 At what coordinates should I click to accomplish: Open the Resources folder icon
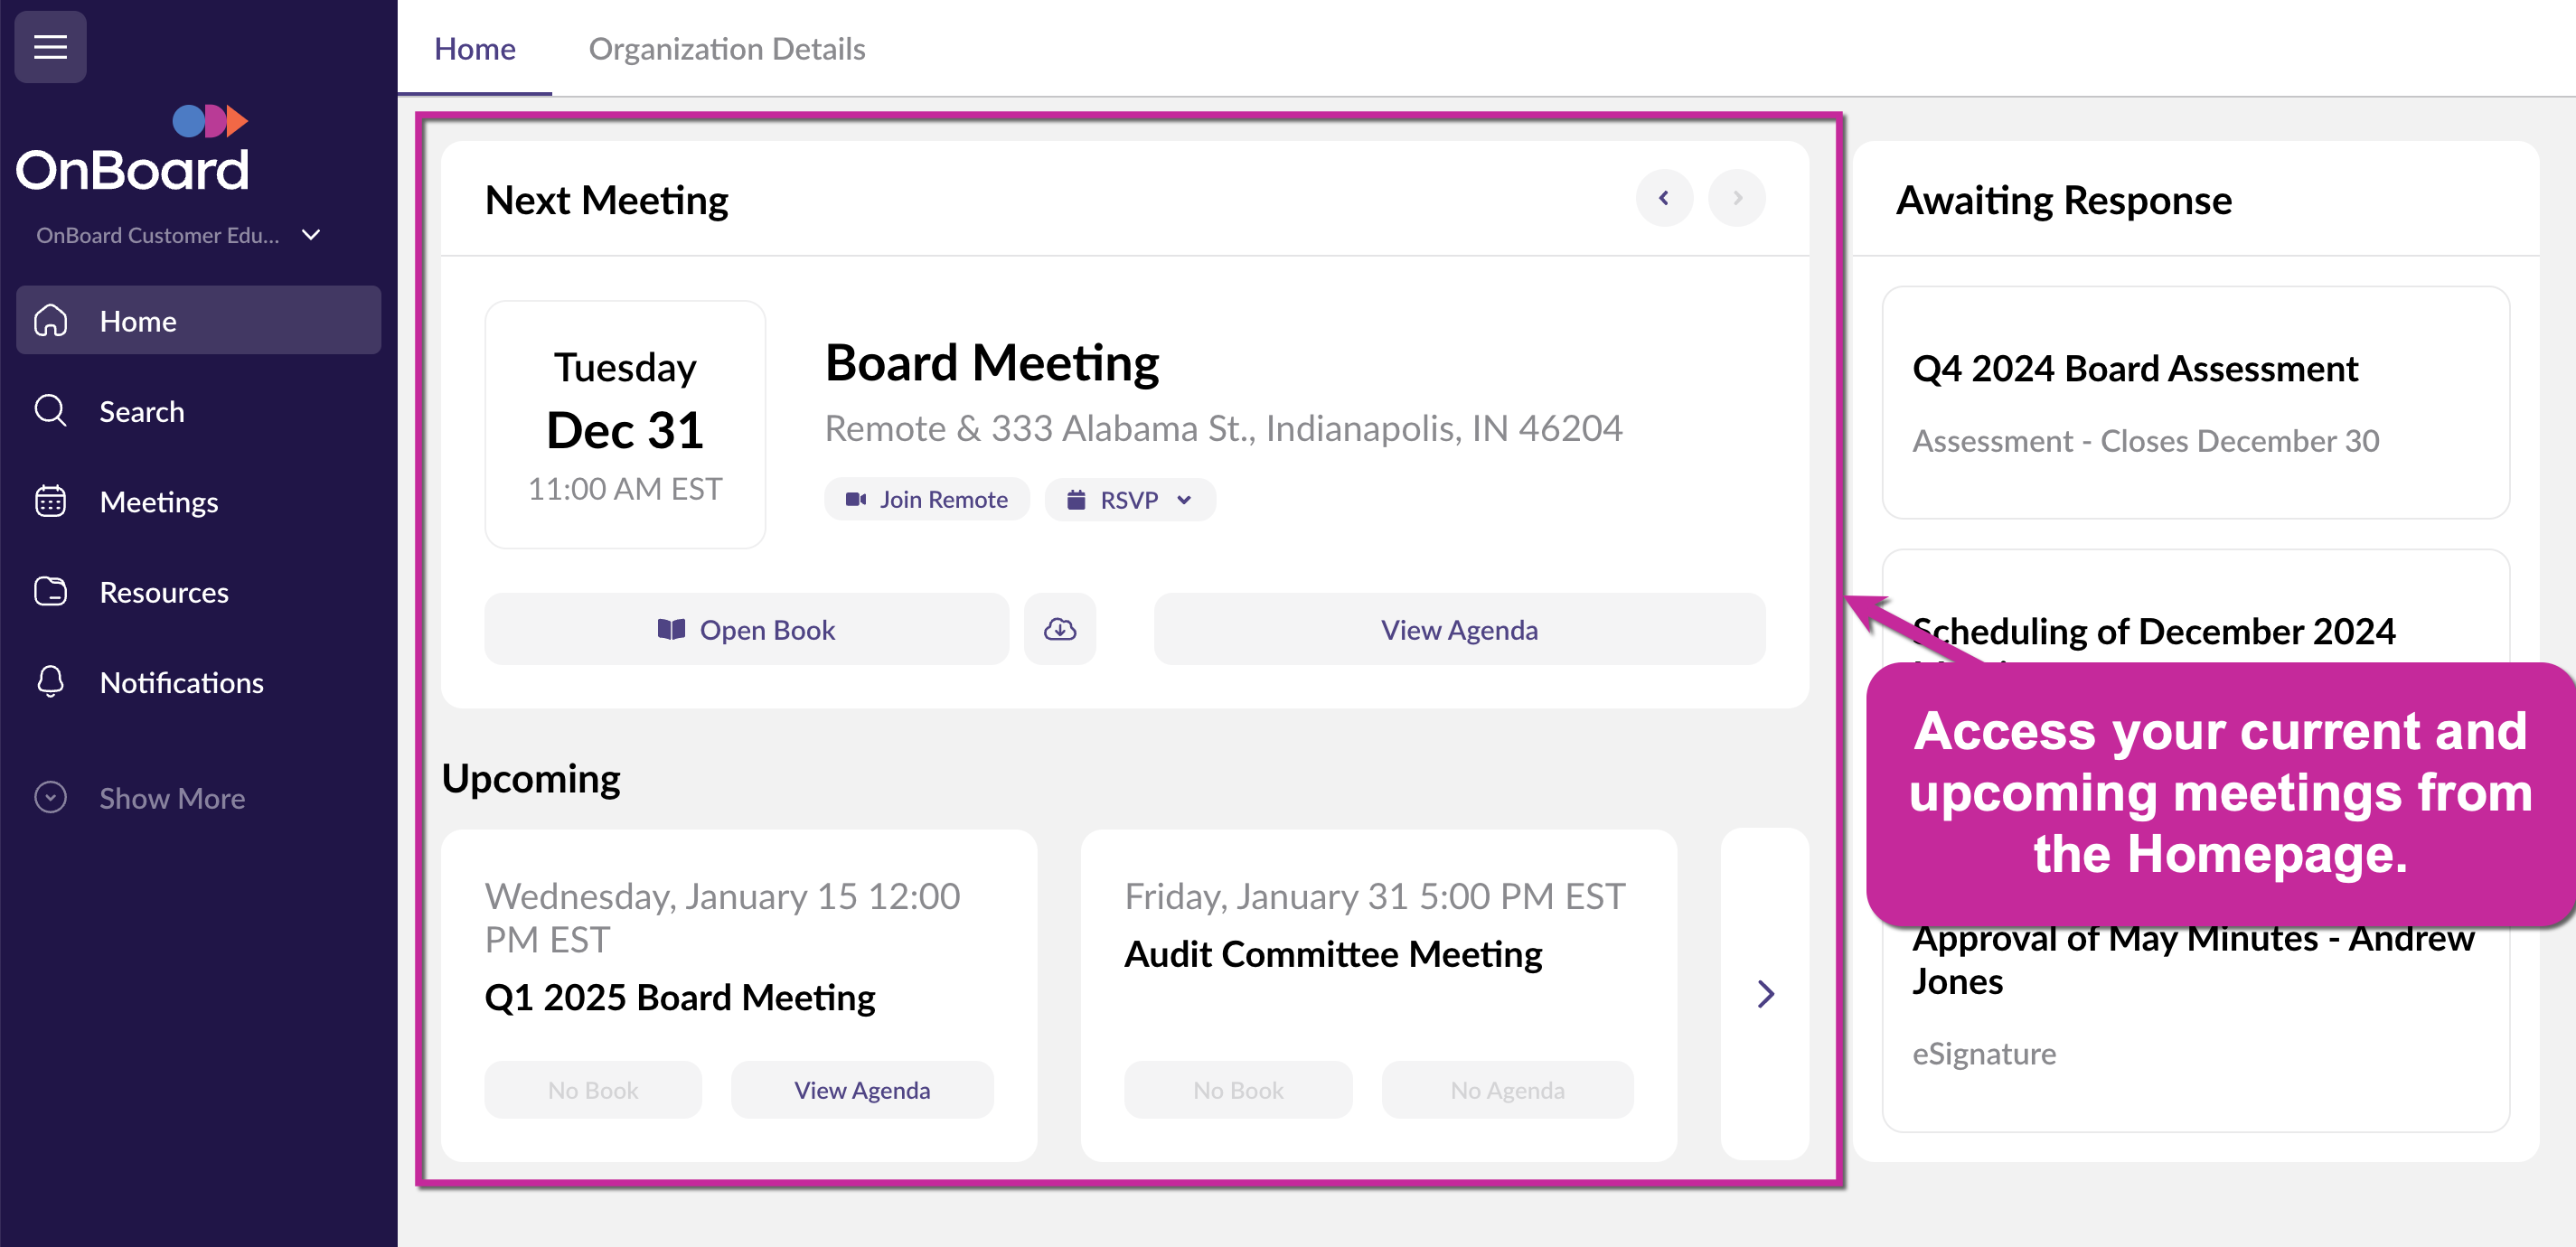[50, 592]
